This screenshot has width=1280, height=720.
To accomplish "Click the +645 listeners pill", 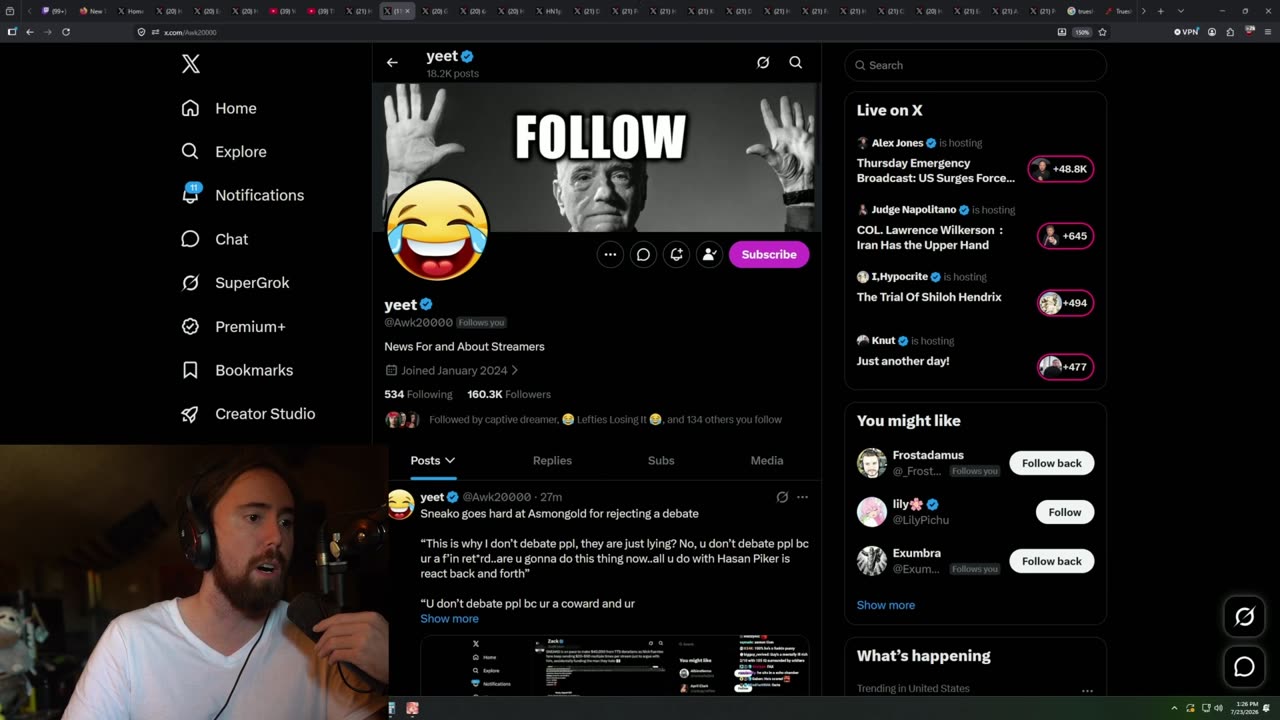I will click(1065, 236).
